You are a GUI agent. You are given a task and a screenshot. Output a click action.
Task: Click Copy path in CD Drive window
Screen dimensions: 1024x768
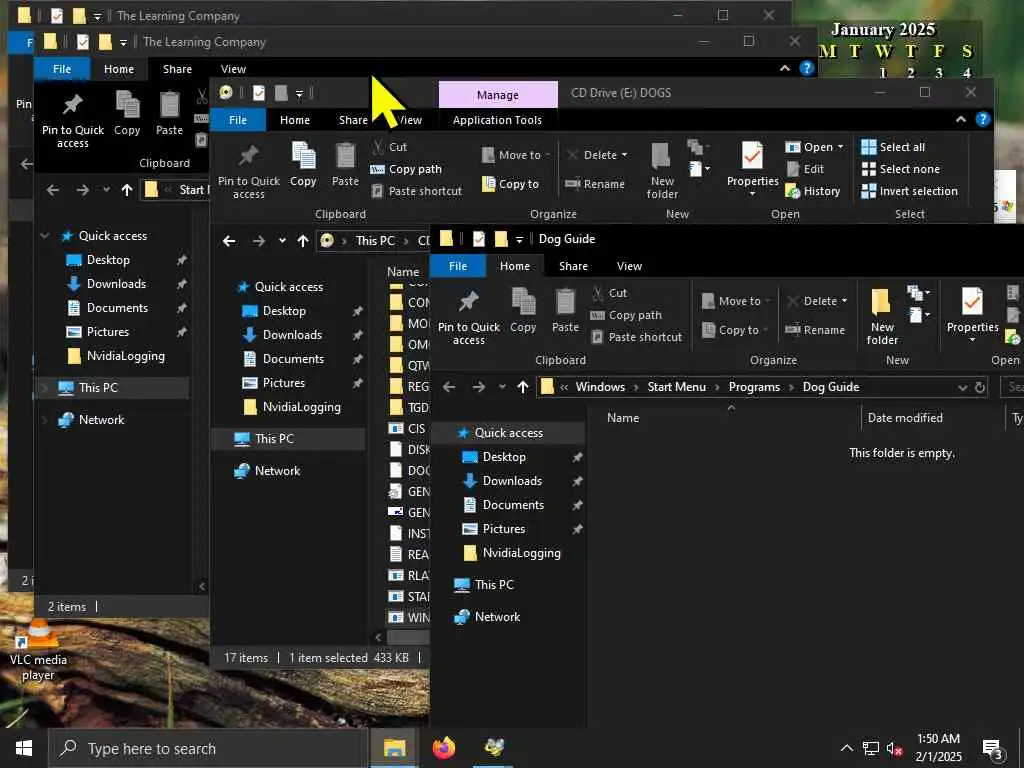pyautogui.click(x=406, y=169)
